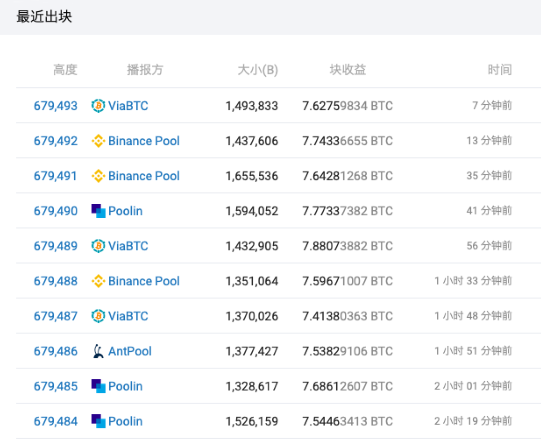
Task: Open the AntPool miner page link
Action: [x=130, y=351]
